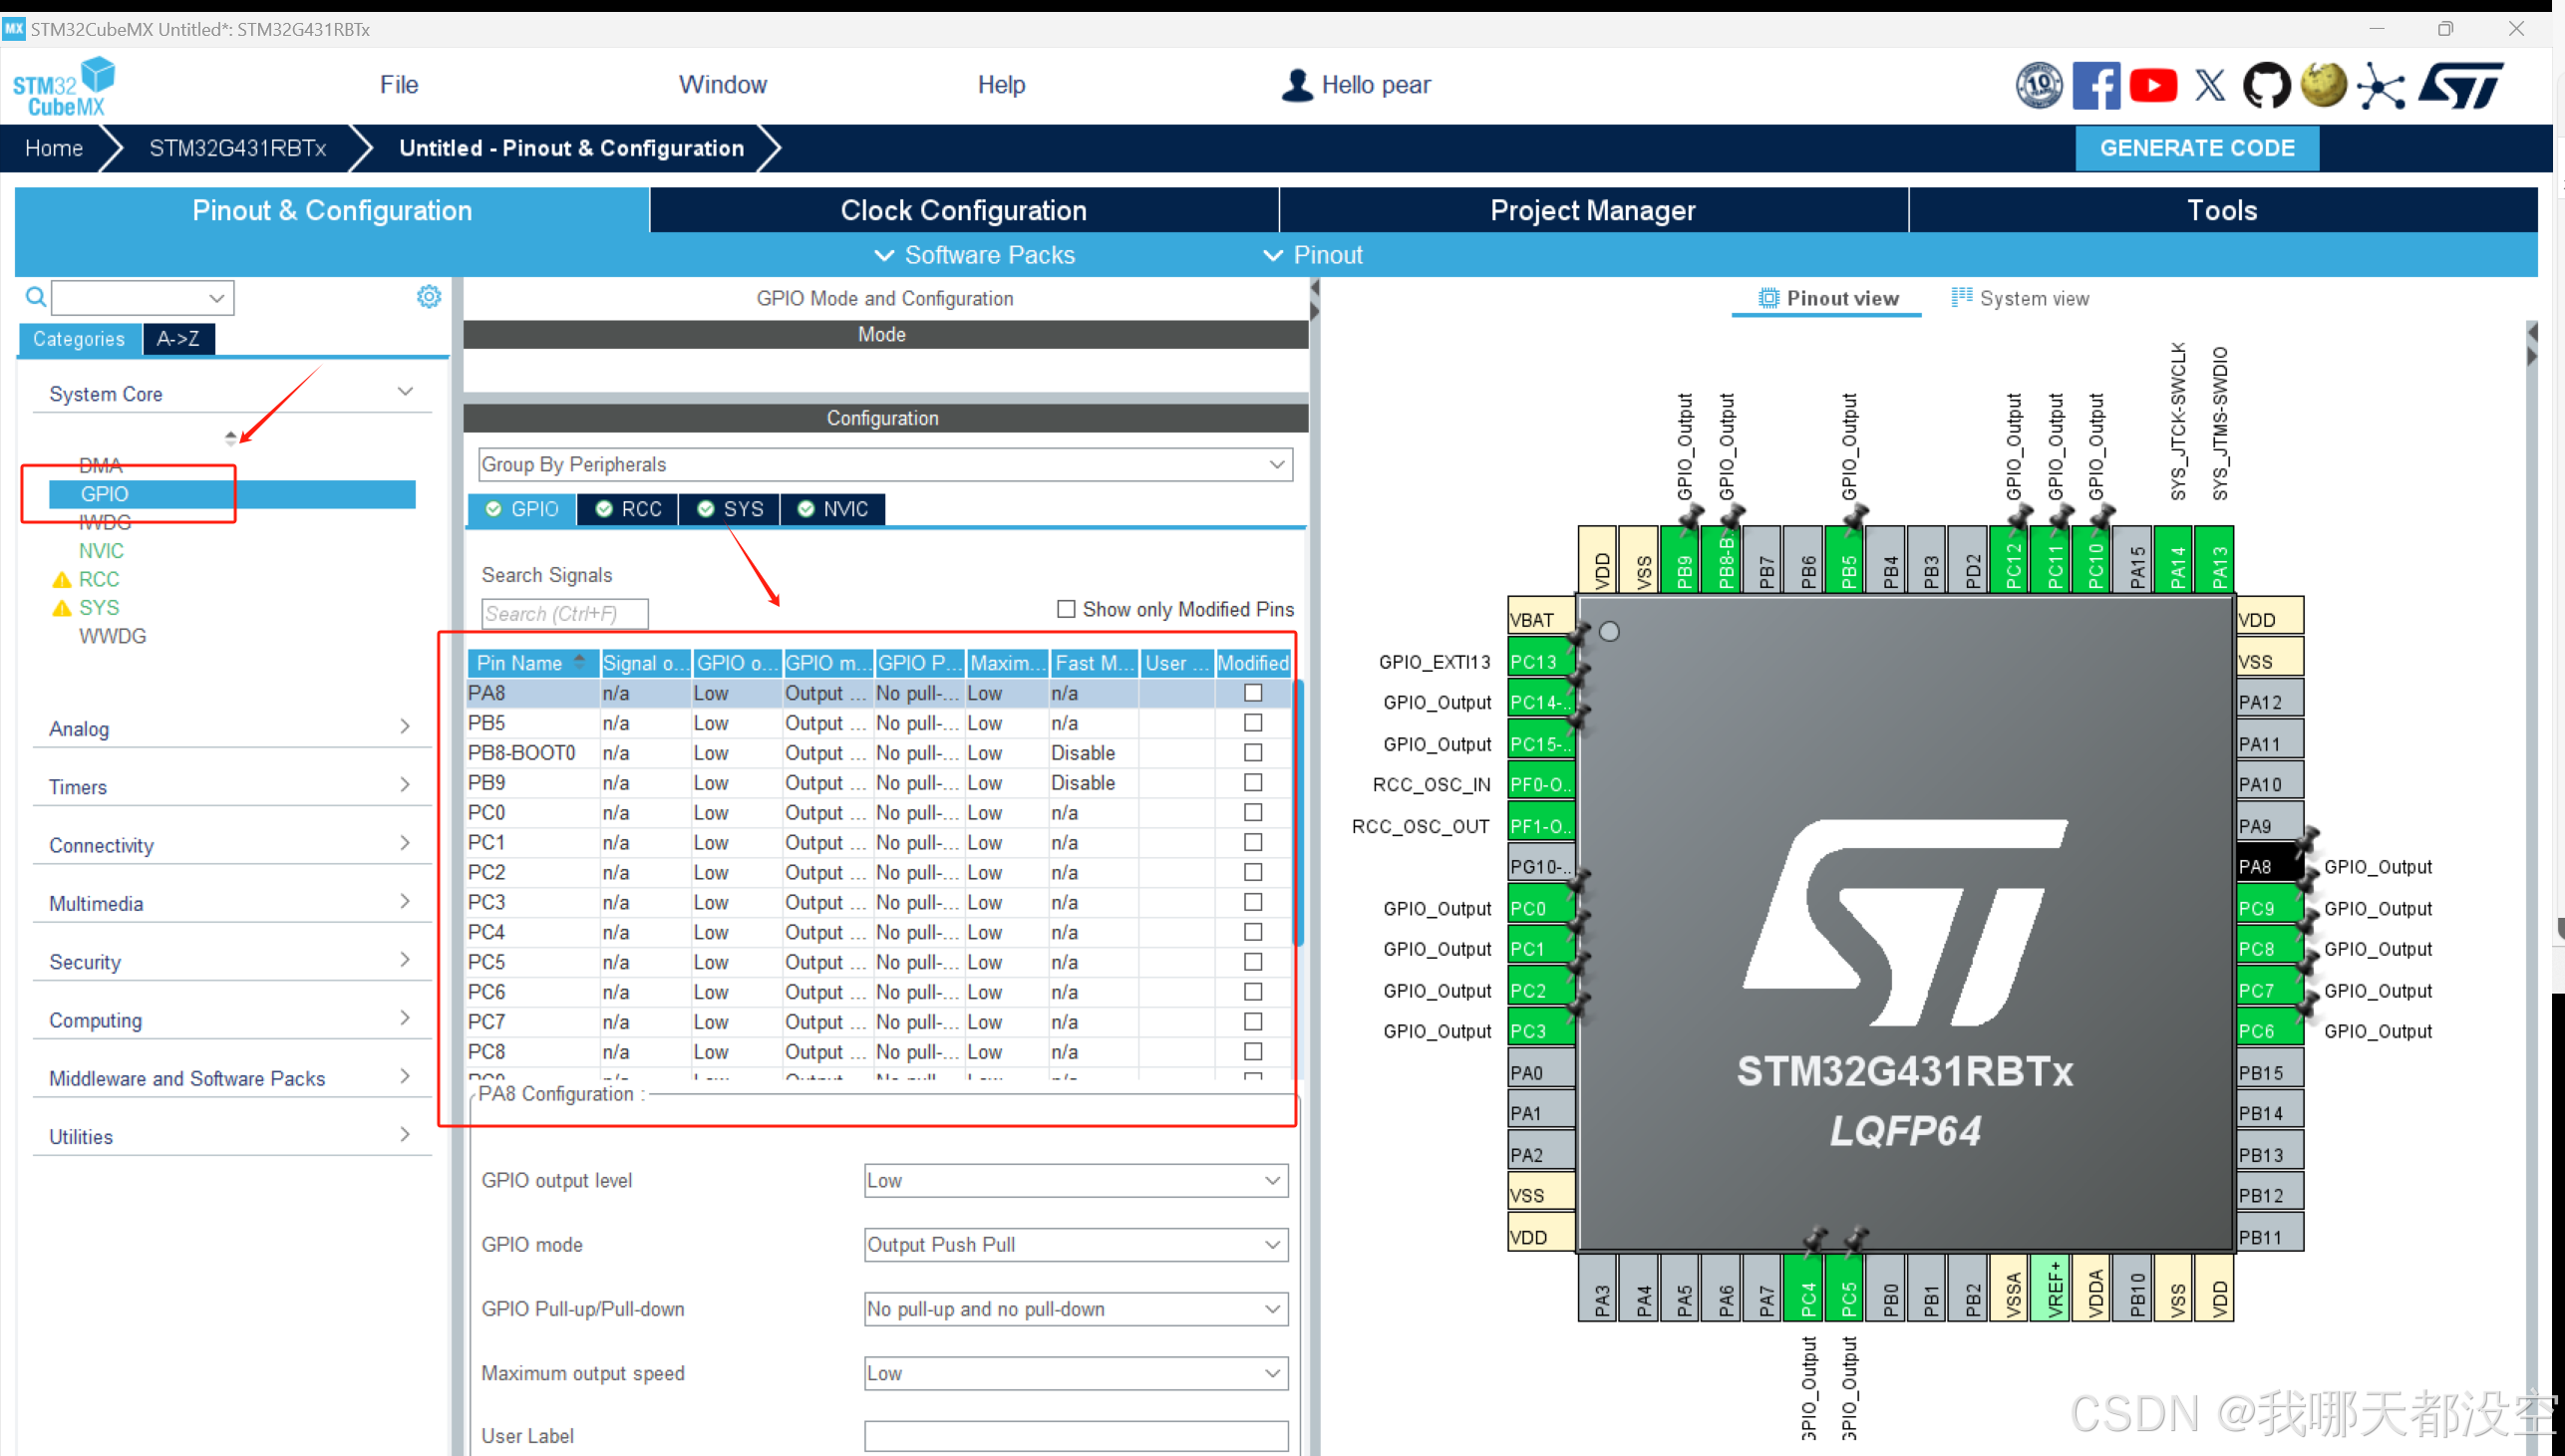
Task: Open GPIO output level dropdown
Action: [x=1076, y=1180]
